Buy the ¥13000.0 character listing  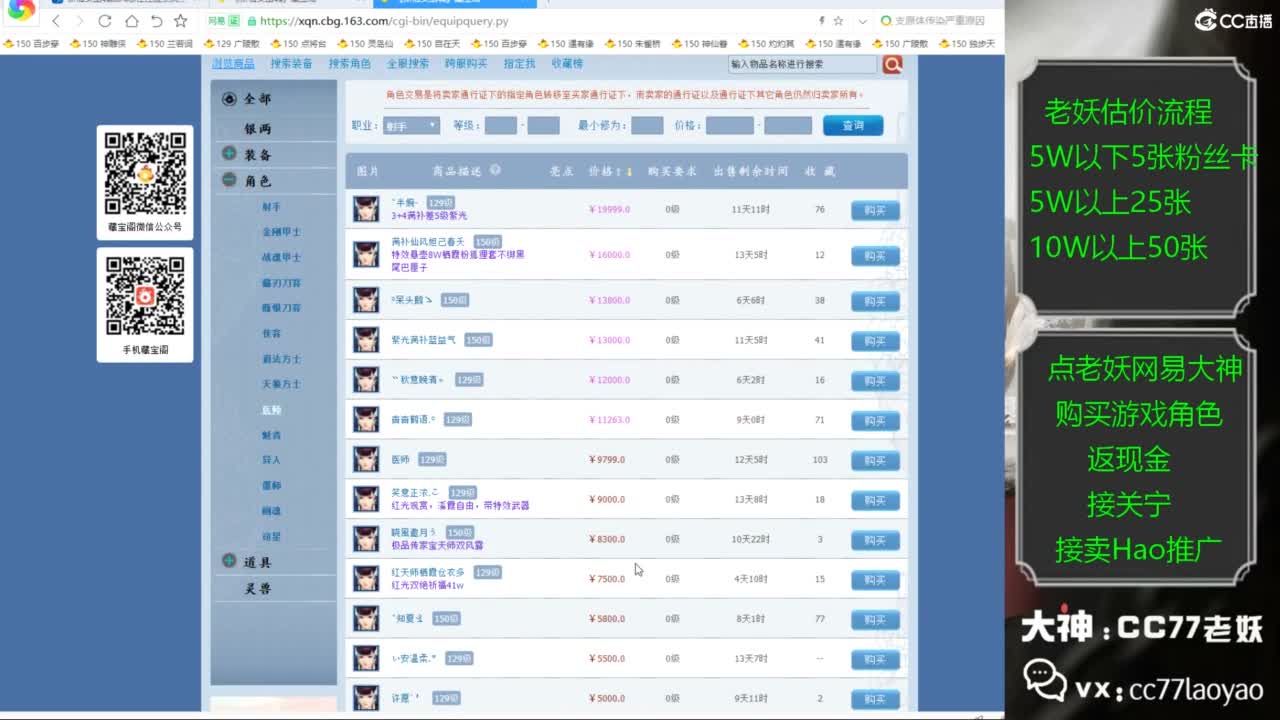pyautogui.click(x=875, y=341)
